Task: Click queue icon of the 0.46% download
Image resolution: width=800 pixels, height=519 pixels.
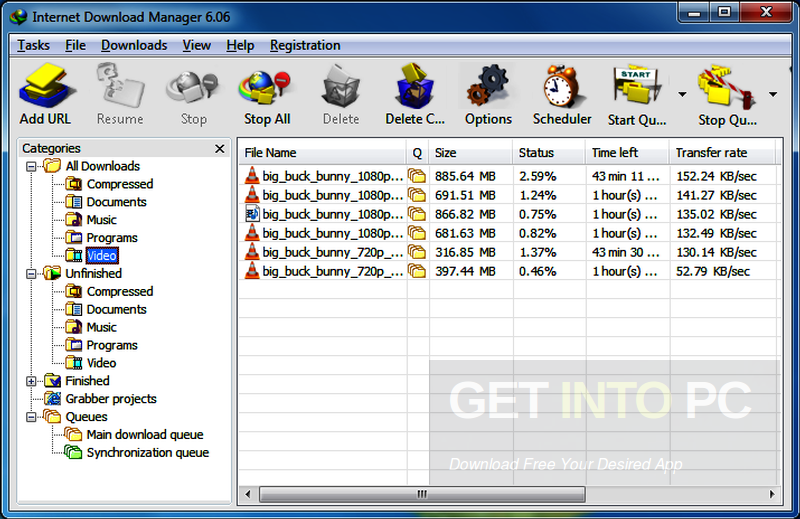Action: [x=417, y=271]
